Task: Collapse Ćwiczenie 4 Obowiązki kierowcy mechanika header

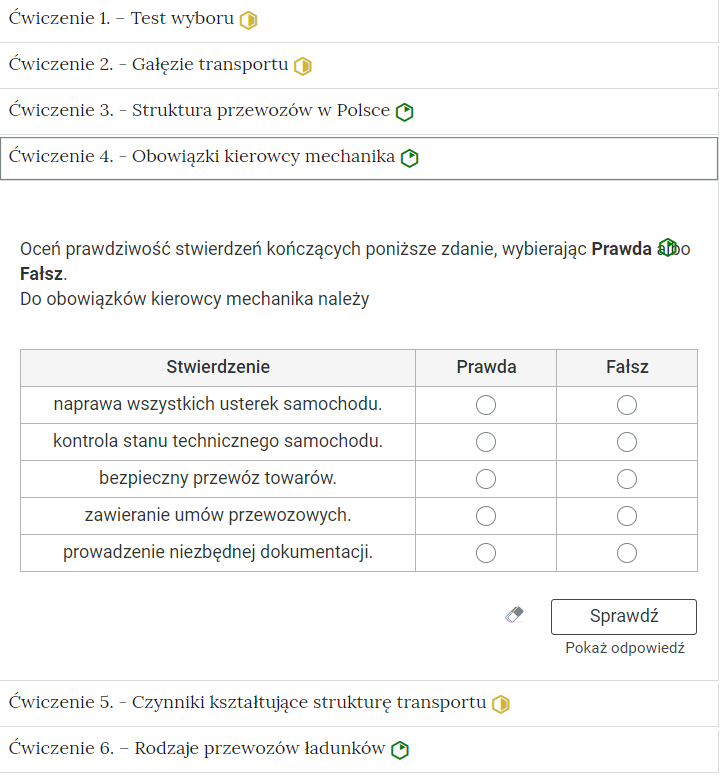Action: pyautogui.click(x=201, y=157)
